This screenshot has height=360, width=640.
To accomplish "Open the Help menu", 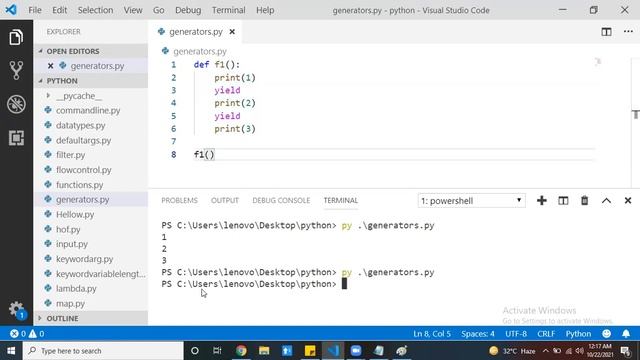I will coord(265,10).
